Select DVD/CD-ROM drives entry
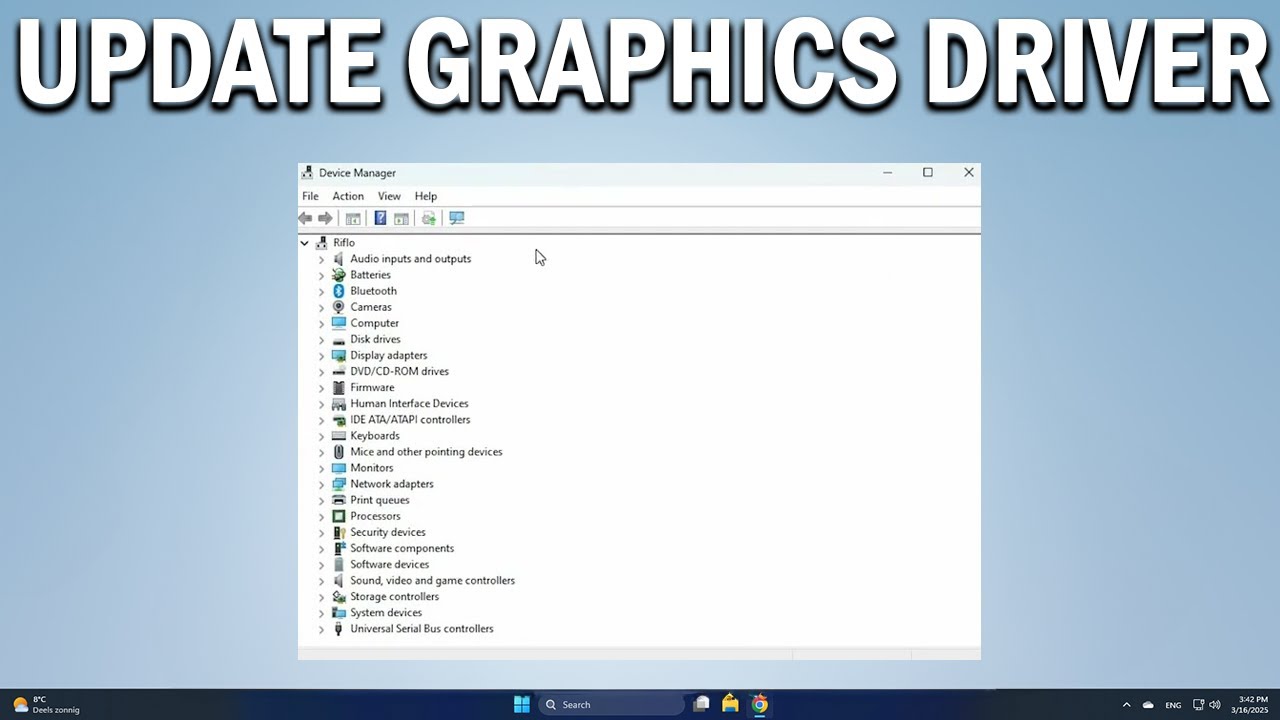This screenshot has width=1280, height=720. [399, 371]
